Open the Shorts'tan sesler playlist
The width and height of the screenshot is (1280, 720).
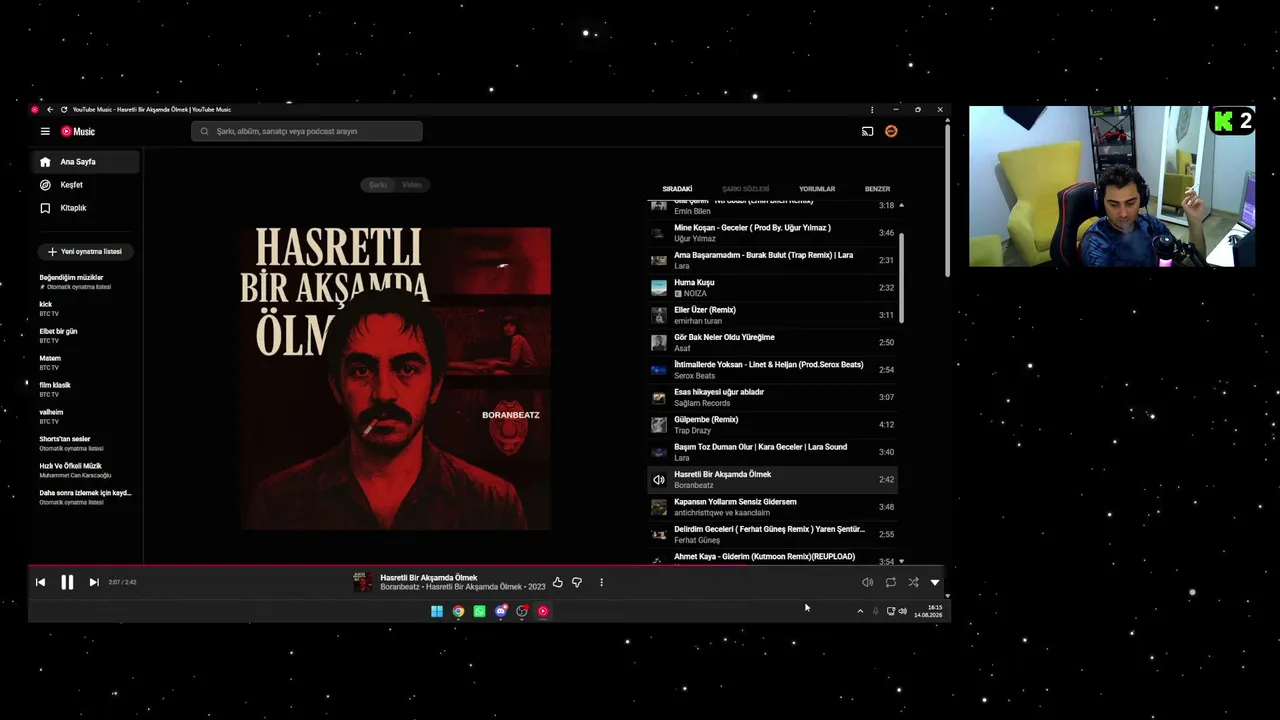(x=86, y=444)
